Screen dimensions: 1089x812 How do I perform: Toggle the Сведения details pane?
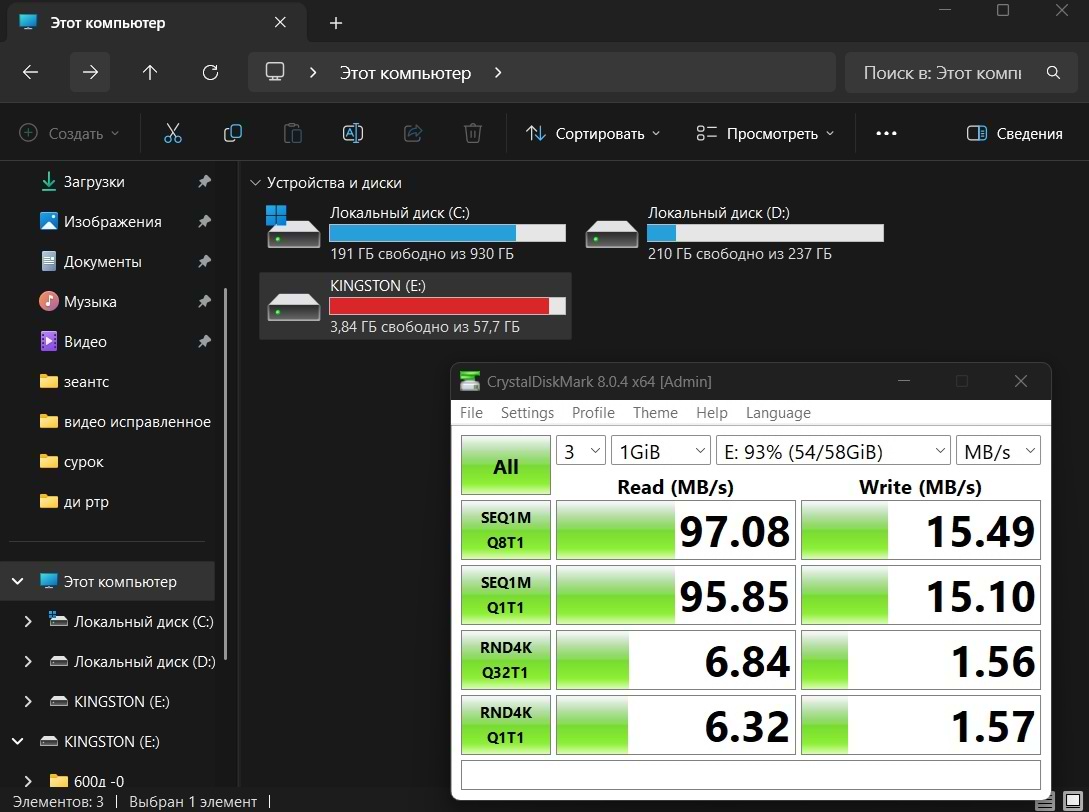point(1015,133)
